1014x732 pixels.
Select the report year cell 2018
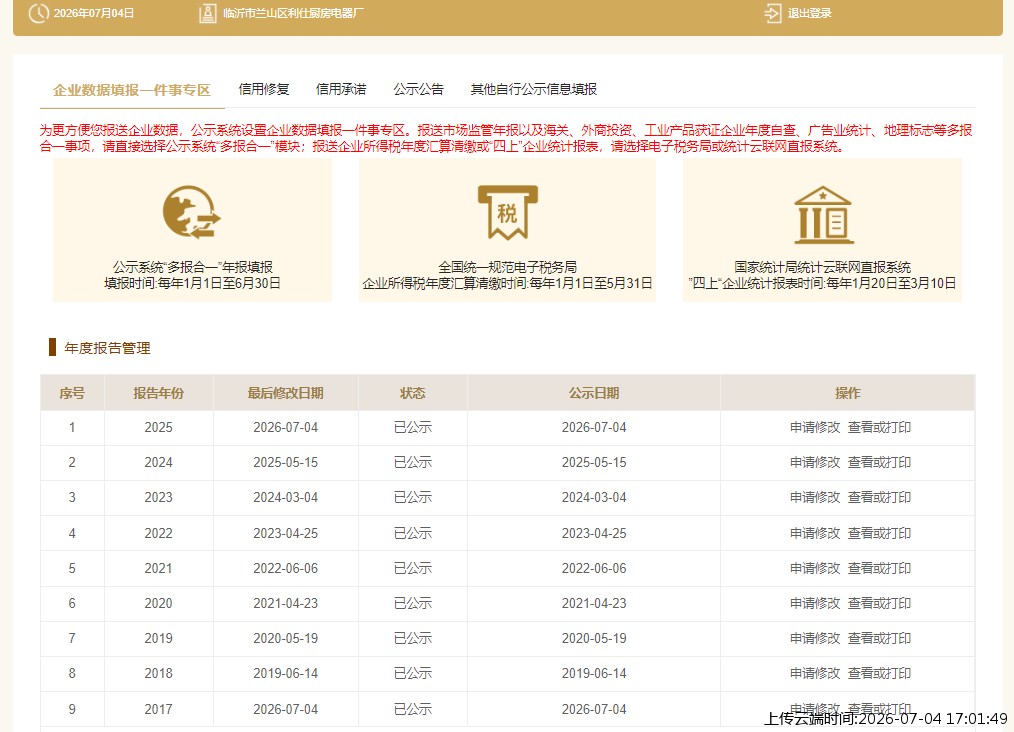pos(158,673)
